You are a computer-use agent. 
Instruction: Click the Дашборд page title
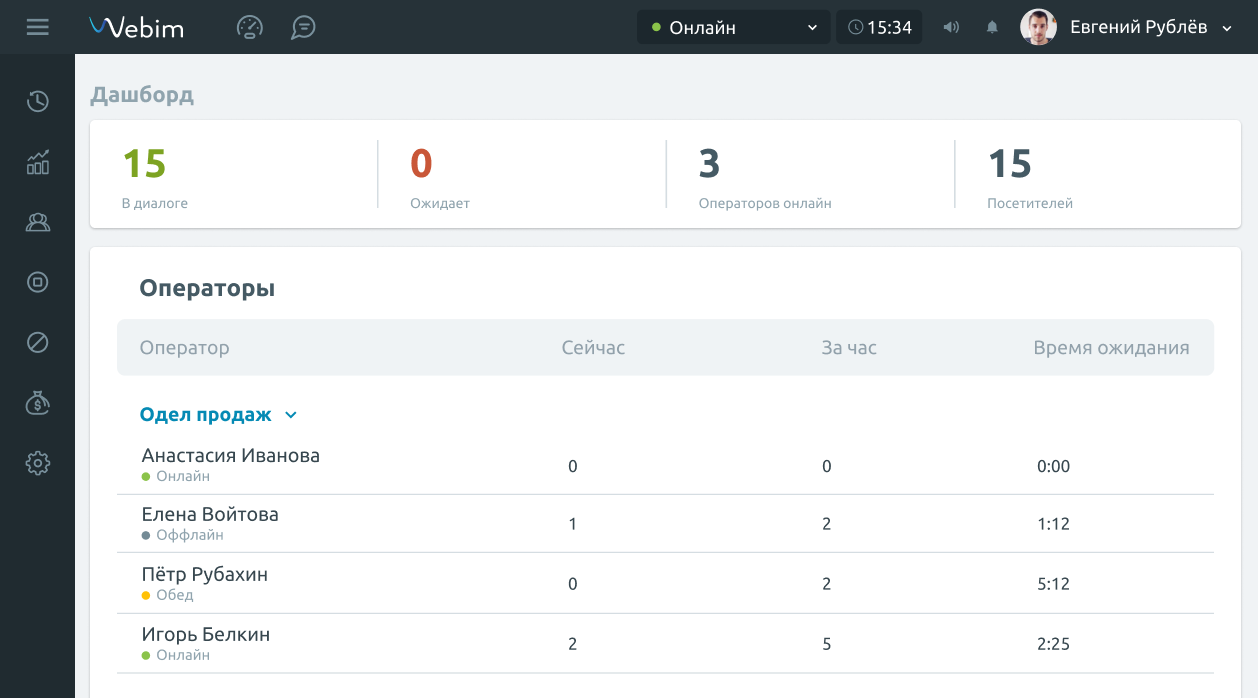pyautogui.click(x=142, y=95)
